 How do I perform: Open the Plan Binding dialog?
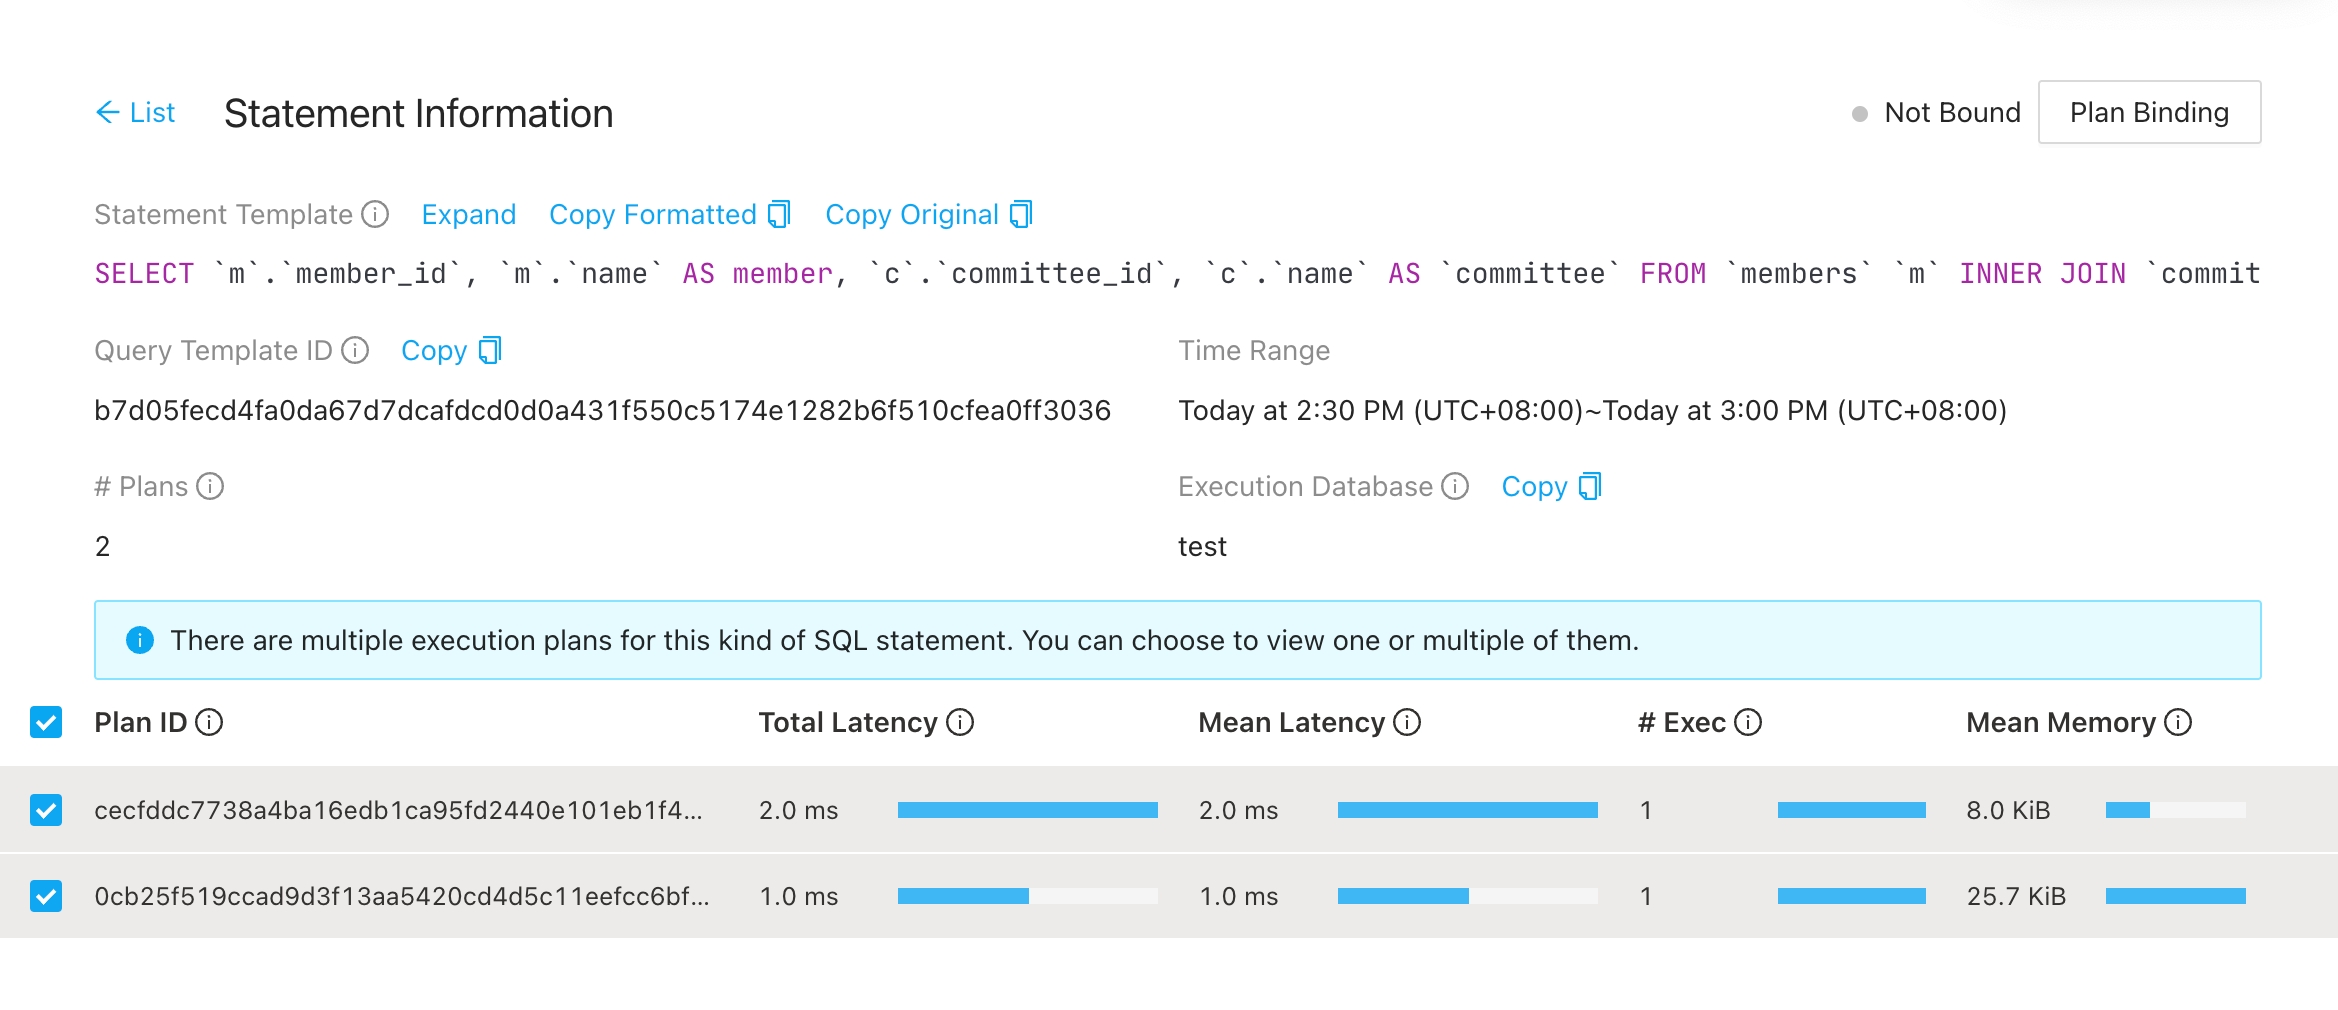click(x=2149, y=112)
